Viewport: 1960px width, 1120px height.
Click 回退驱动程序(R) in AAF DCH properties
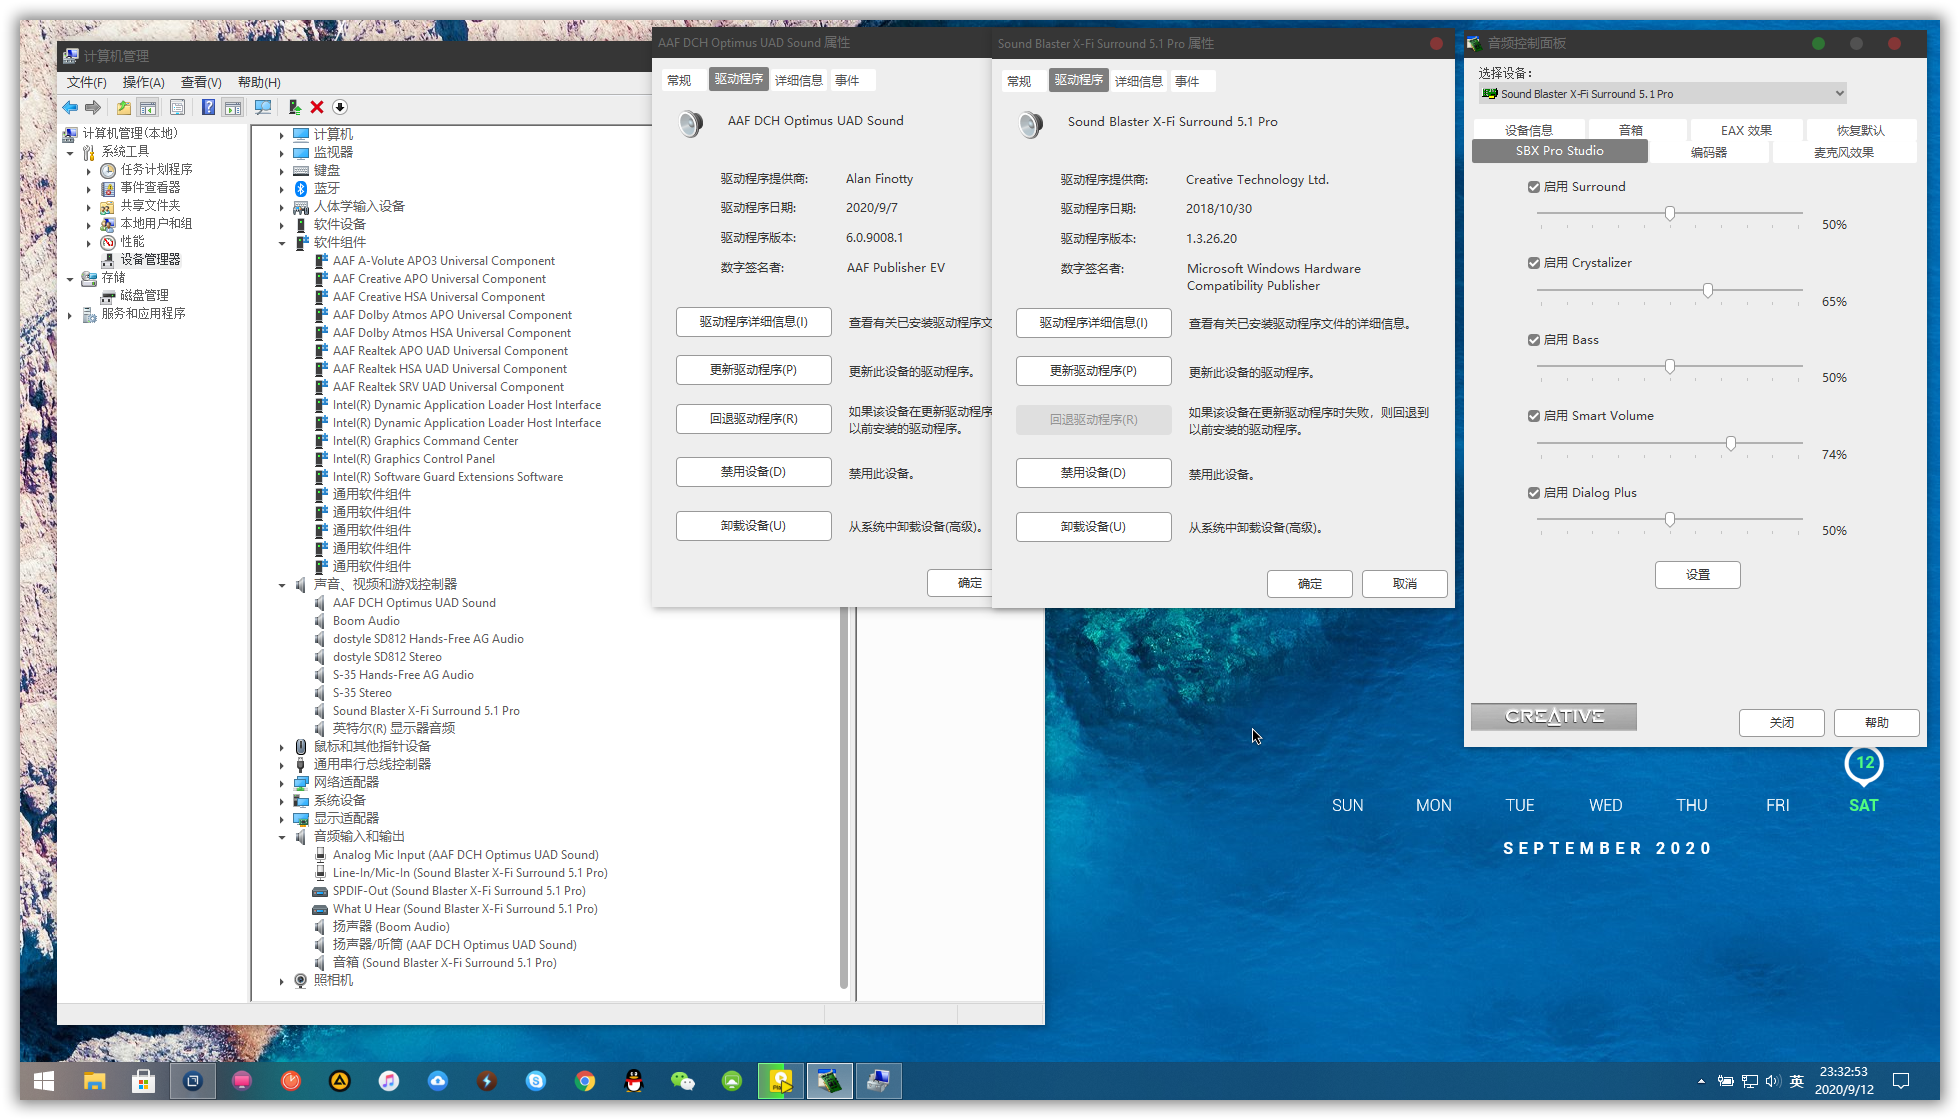[753, 419]
